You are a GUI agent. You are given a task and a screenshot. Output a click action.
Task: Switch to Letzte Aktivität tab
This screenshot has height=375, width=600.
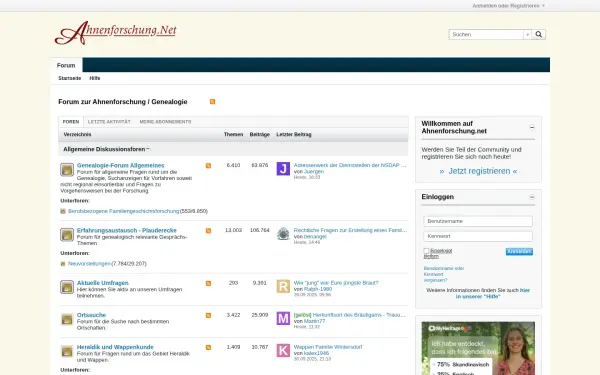pos(109,122)
